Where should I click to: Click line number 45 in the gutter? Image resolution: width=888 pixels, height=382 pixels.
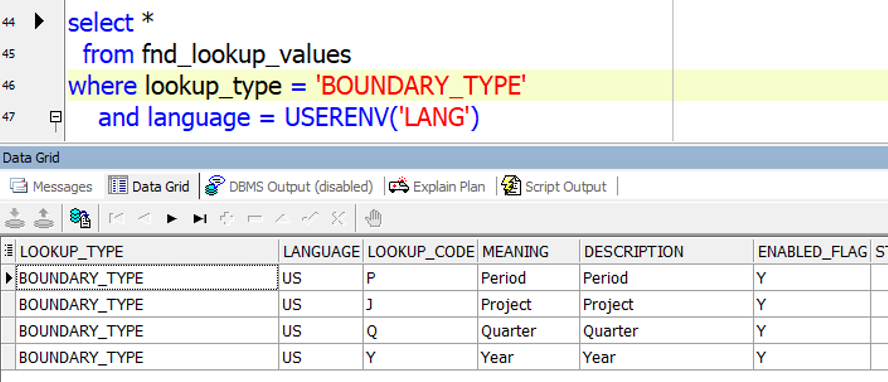pyautogui.click(x=9, y=54)
